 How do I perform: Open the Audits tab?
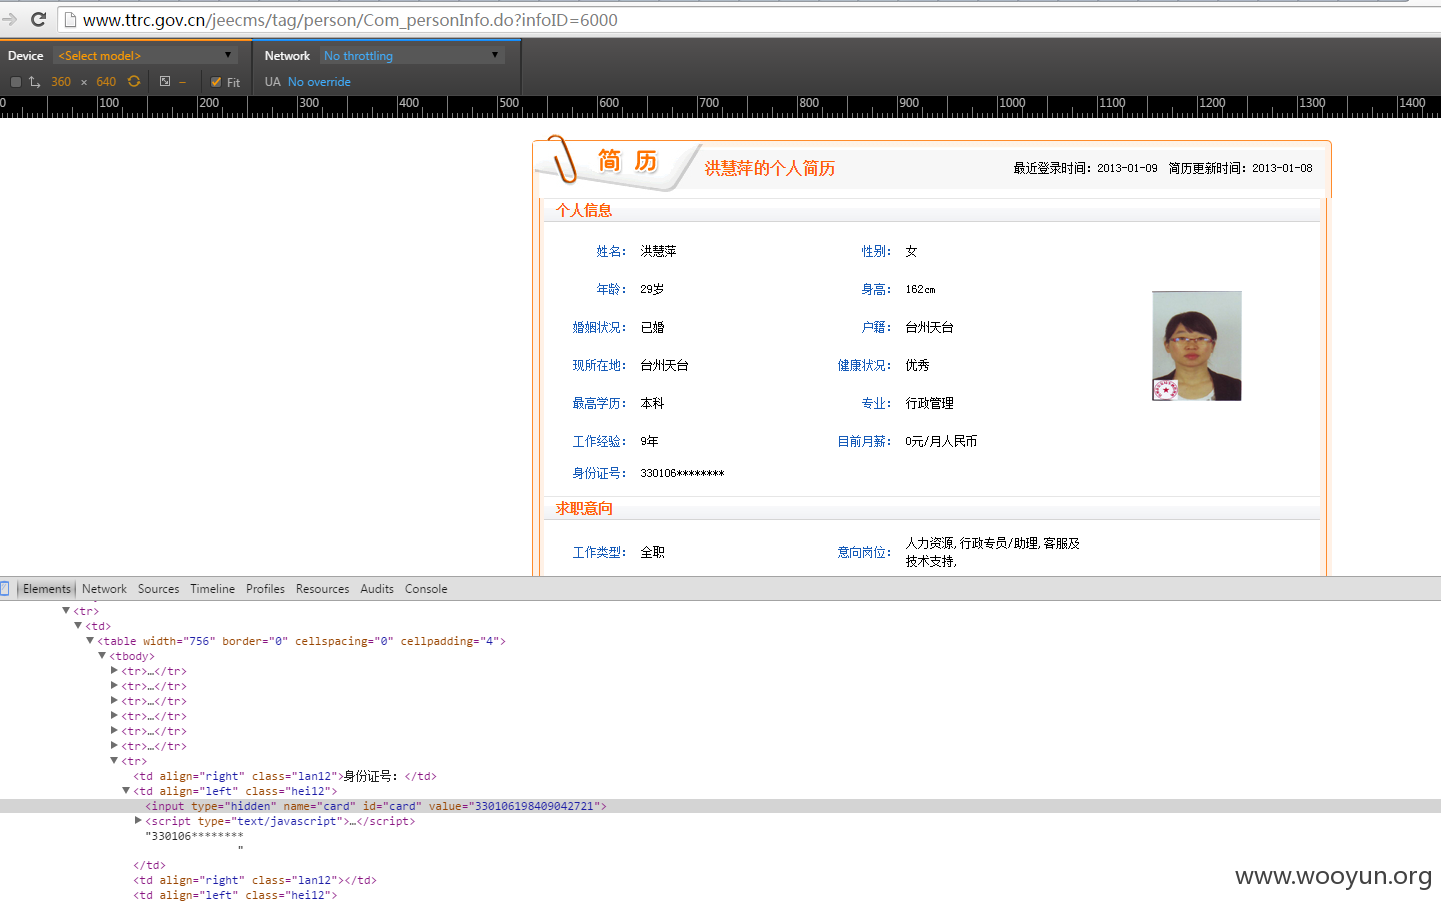(377, 589)
